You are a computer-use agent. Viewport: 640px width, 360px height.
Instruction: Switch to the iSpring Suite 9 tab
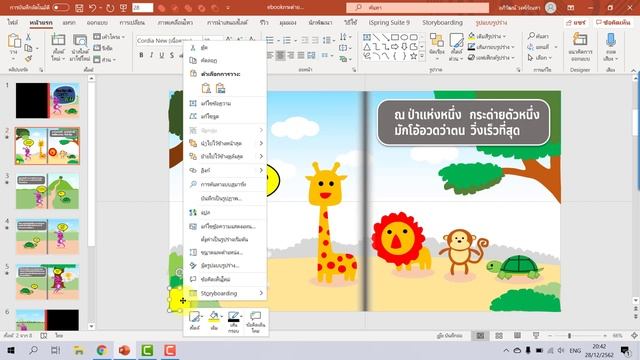[x=389, y=22]
